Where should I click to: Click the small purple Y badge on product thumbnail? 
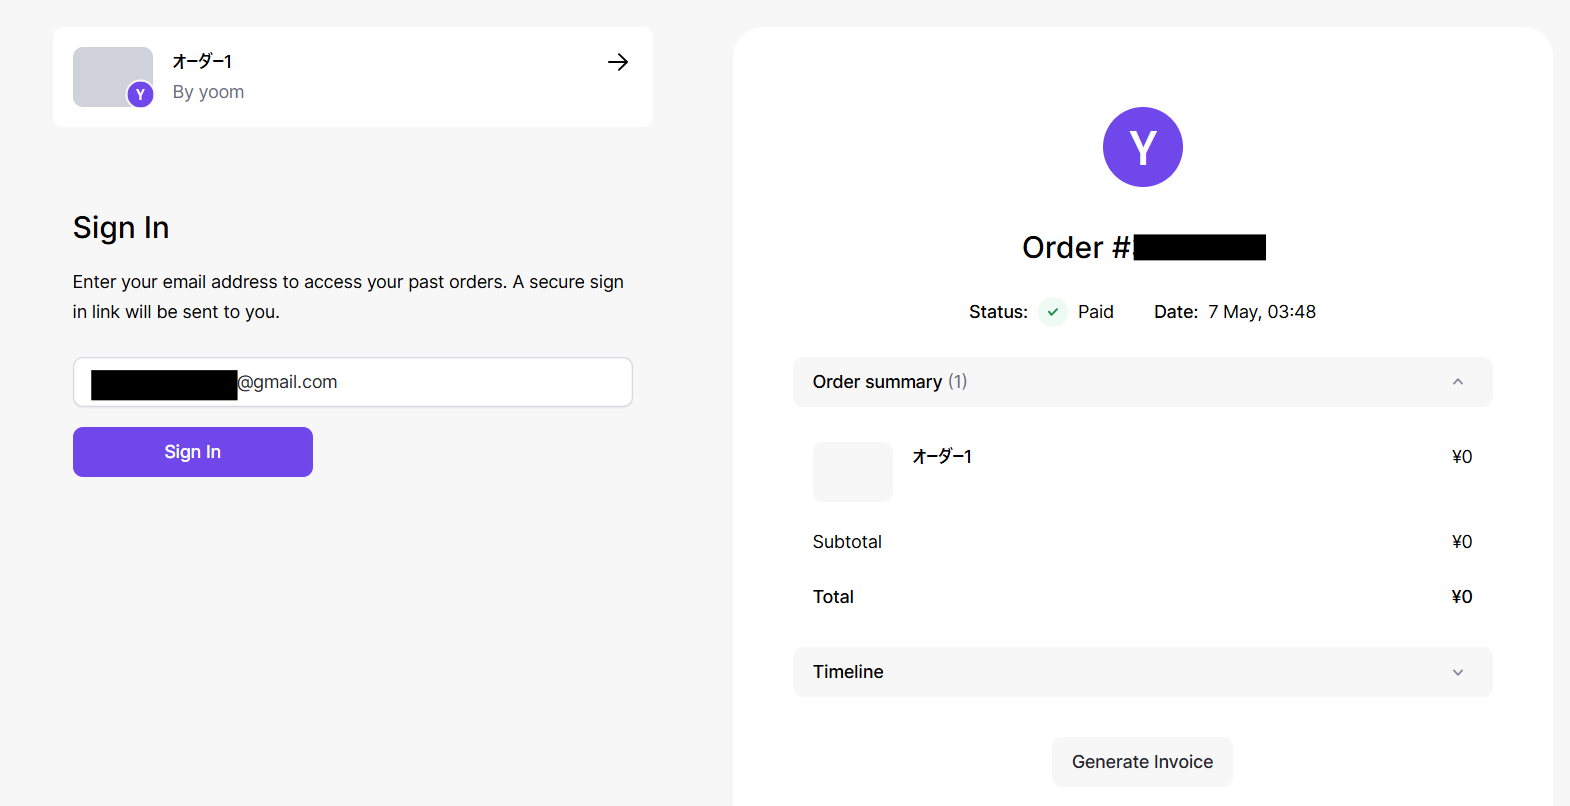pos(140,94)
